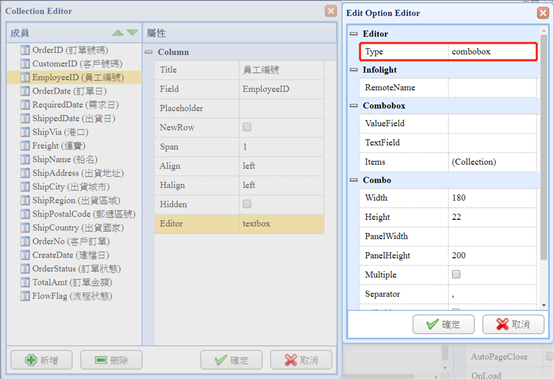Toggle the NewRow checkbox

click(x=247, y=127)
